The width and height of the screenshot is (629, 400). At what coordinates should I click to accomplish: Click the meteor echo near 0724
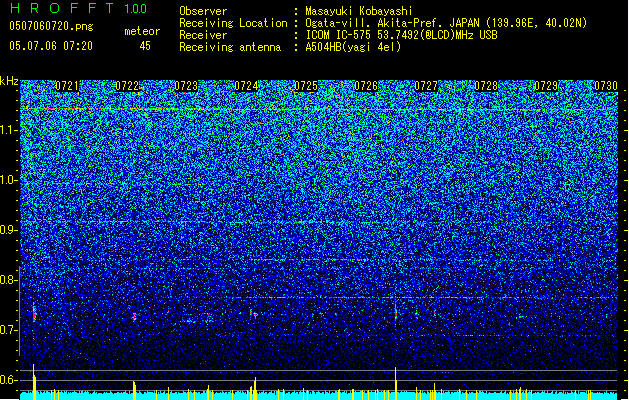(x=254, y=314)
